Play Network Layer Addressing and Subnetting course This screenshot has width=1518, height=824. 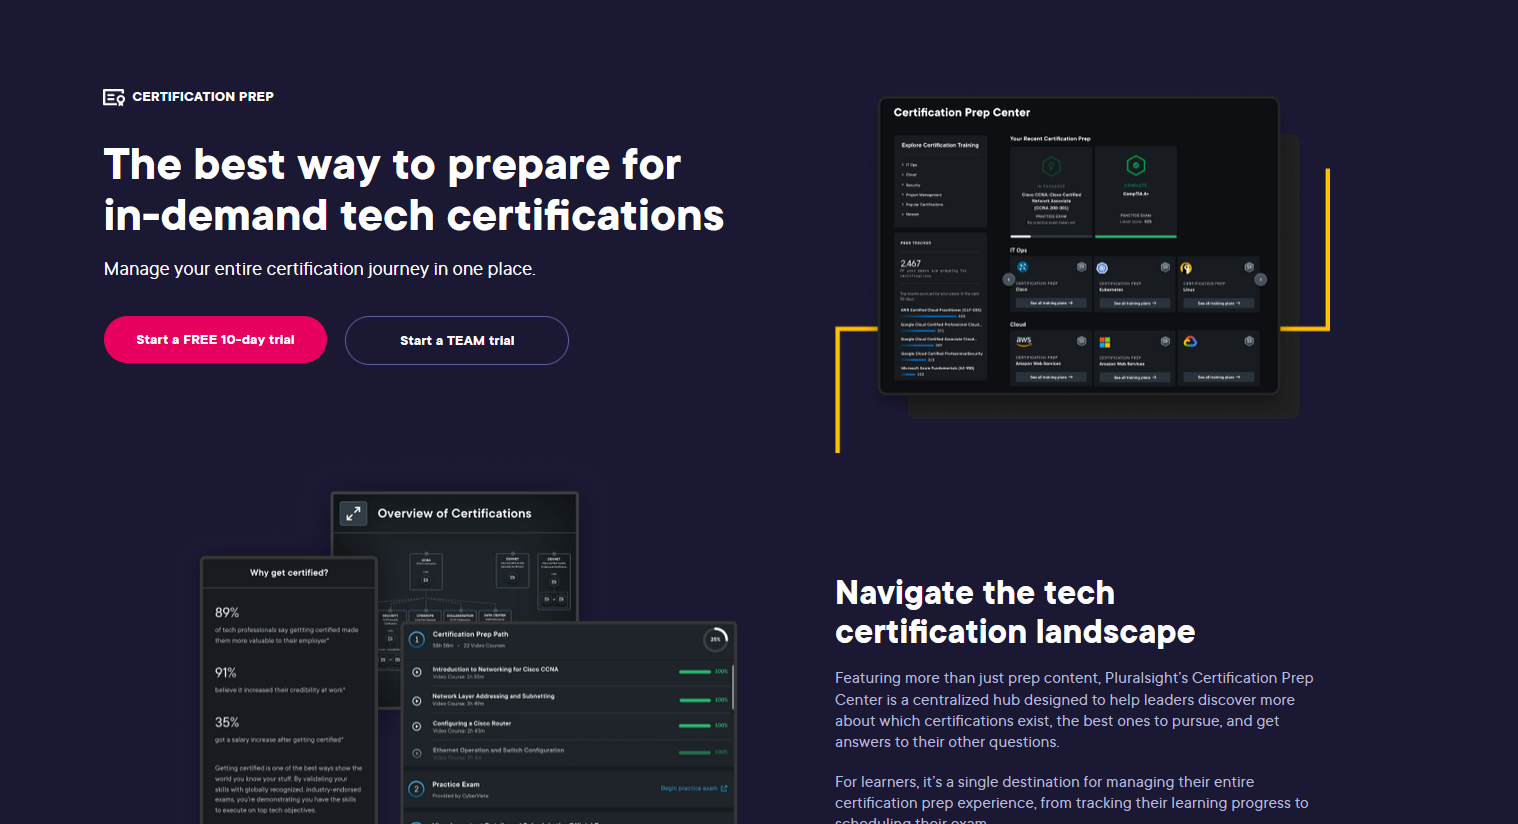tap(417, 700)
